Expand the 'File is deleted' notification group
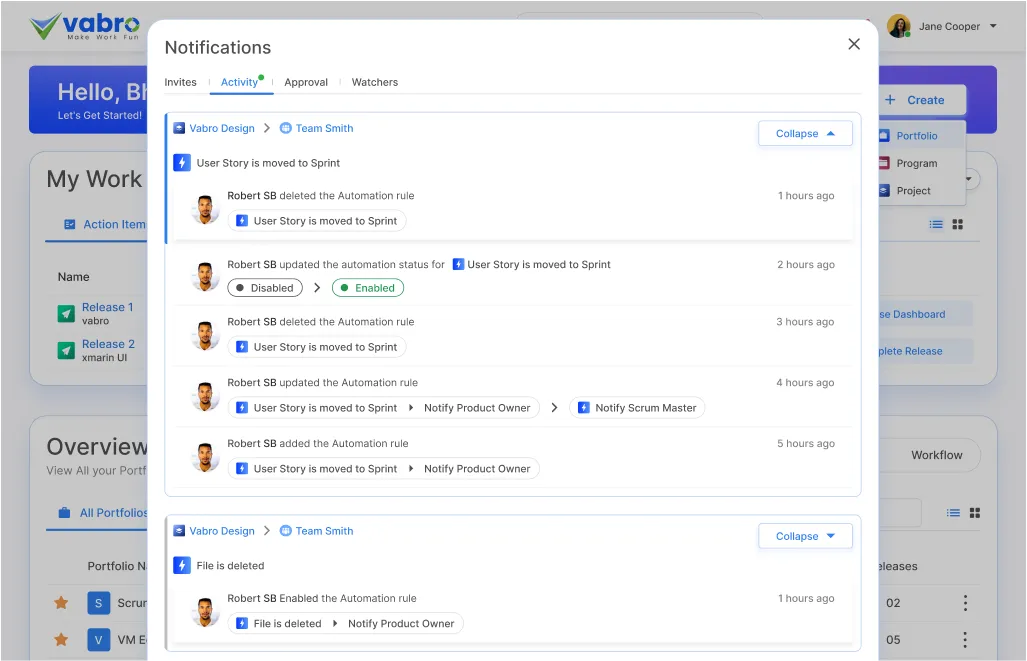This screenshot has width=1027, height=661. click(805, 536)
